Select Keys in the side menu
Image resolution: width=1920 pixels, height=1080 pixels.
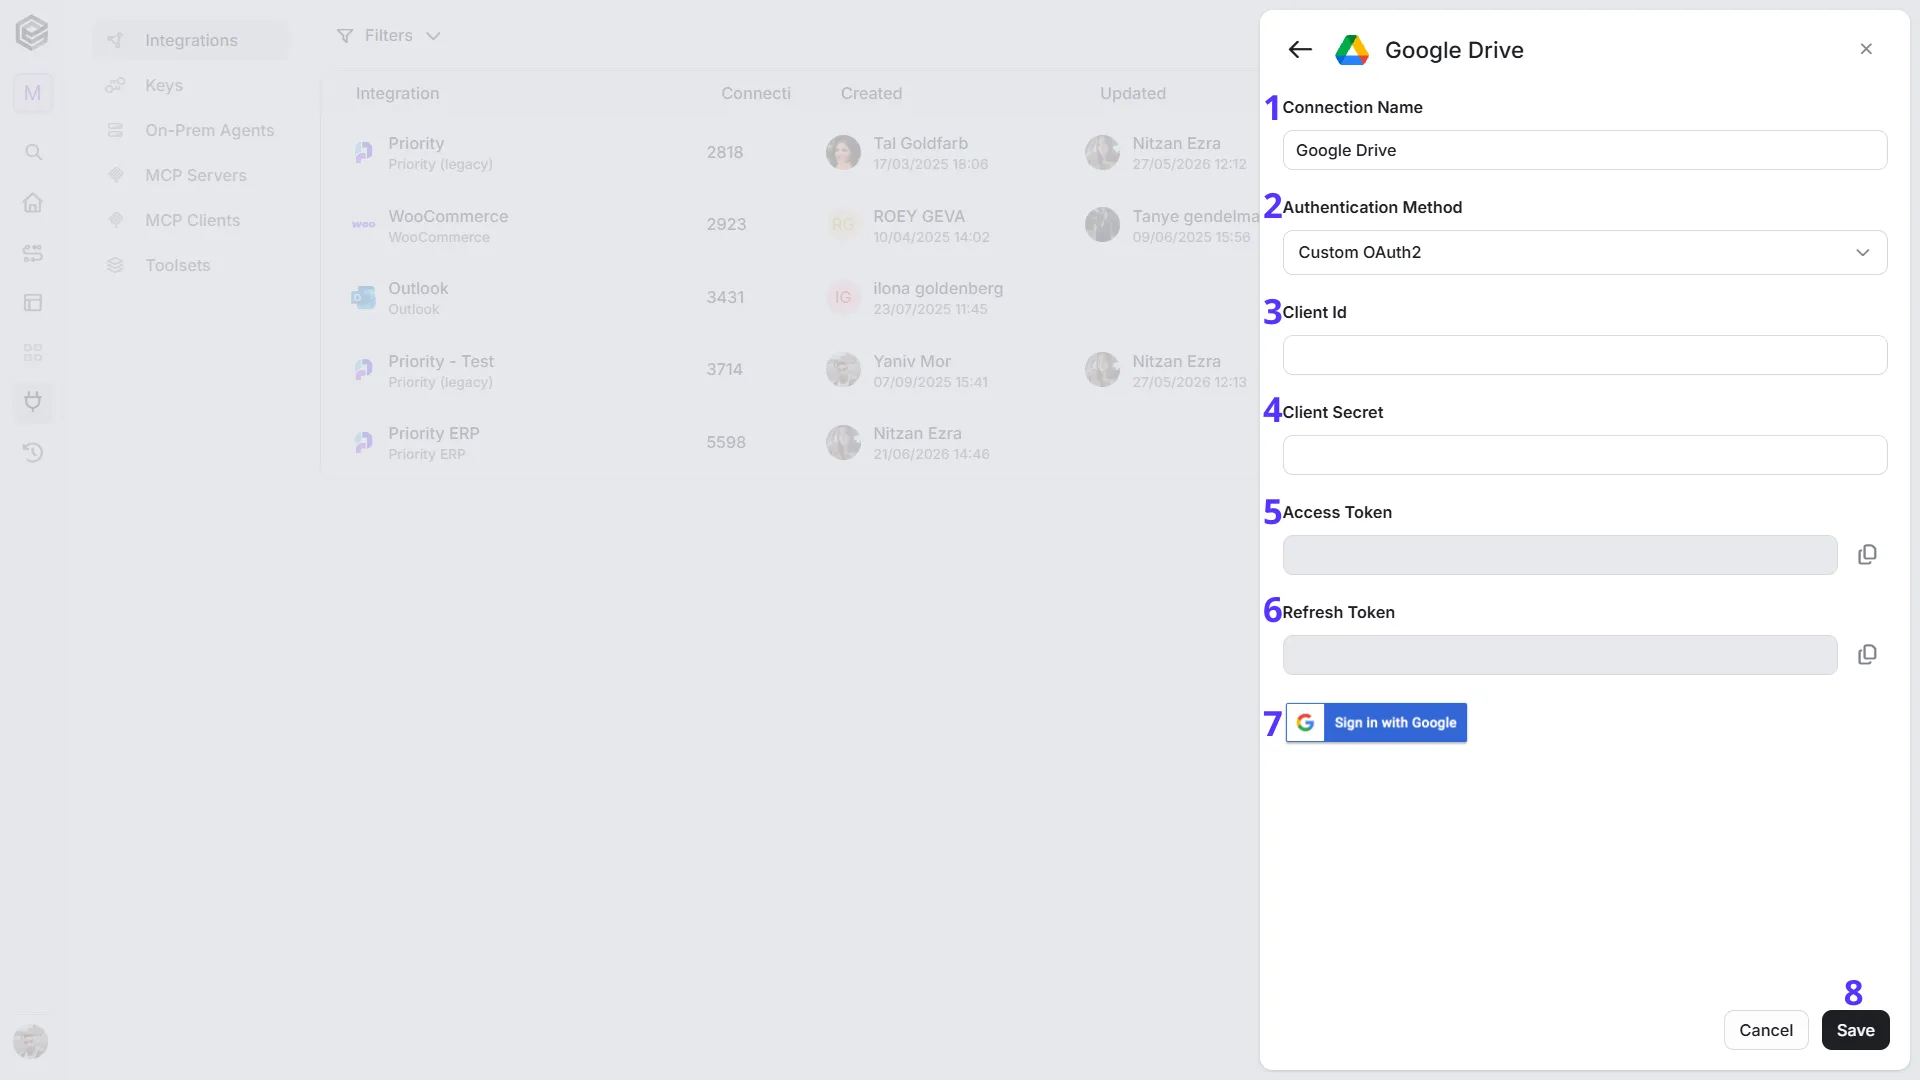coord(163,85)
